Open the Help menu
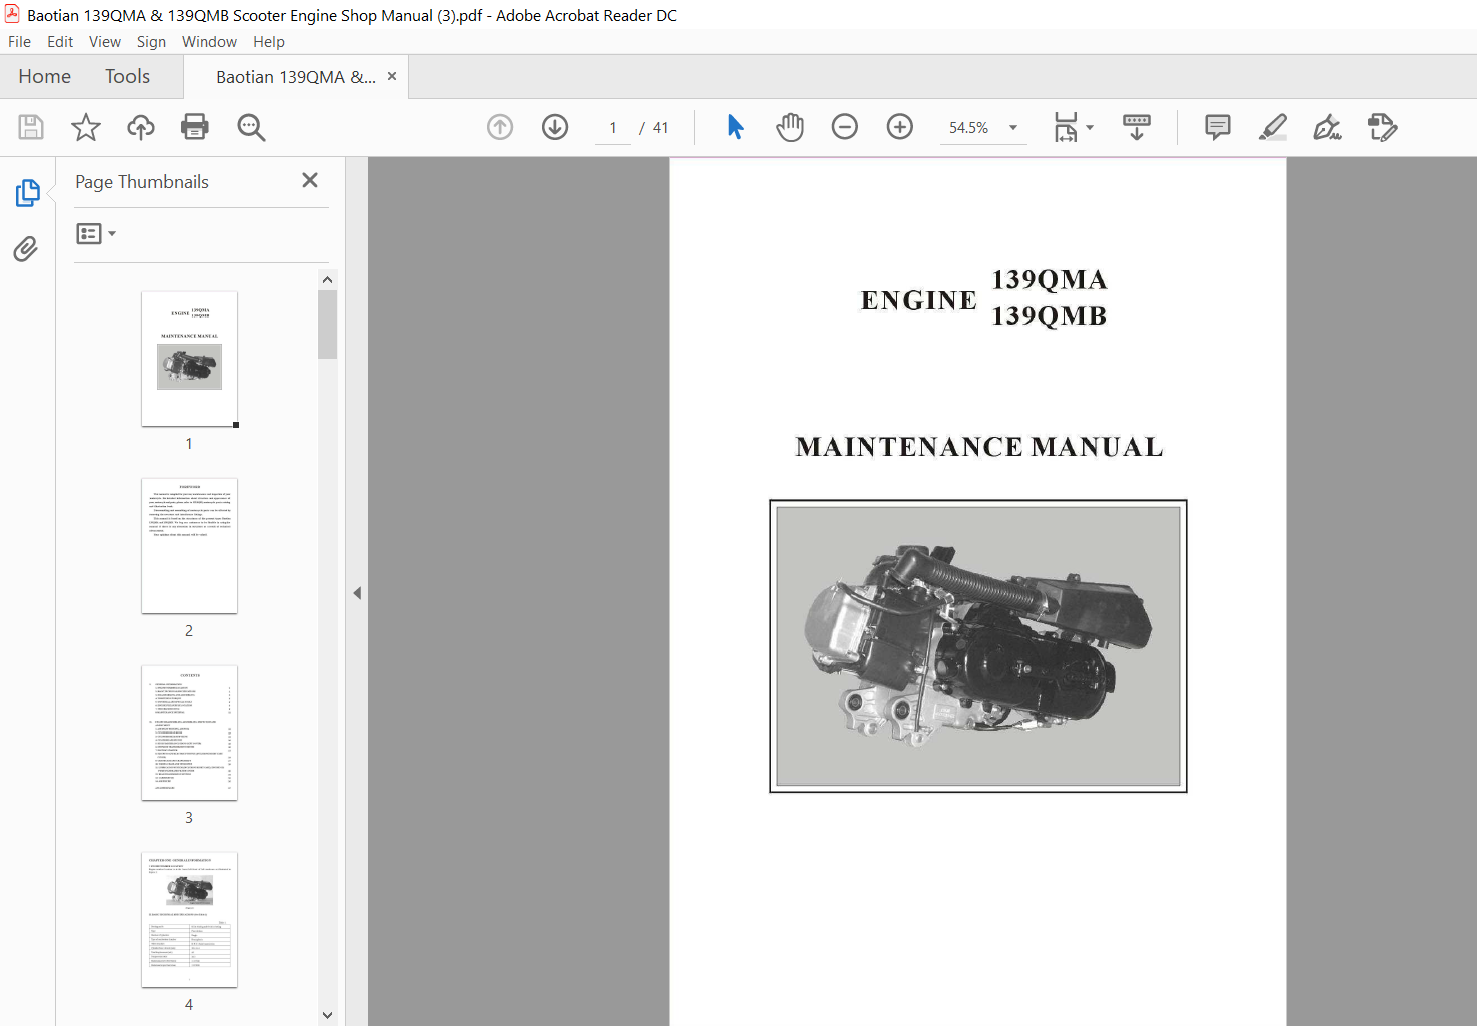 click(x=269, y=42)
